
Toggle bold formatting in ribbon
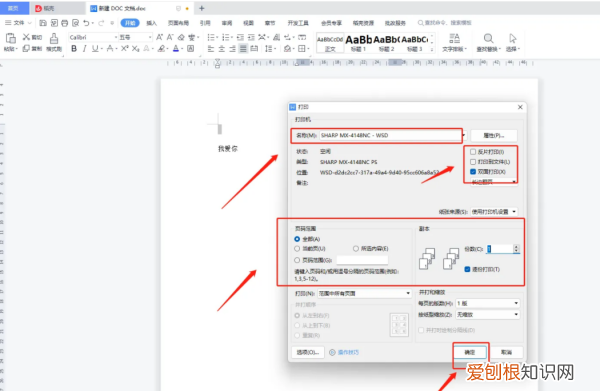pos(74,49)
